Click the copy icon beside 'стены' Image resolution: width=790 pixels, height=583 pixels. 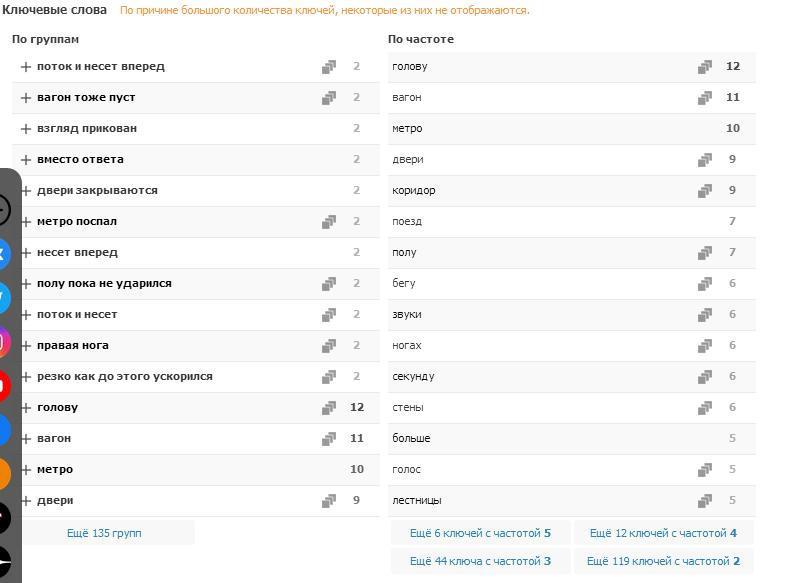705,408
